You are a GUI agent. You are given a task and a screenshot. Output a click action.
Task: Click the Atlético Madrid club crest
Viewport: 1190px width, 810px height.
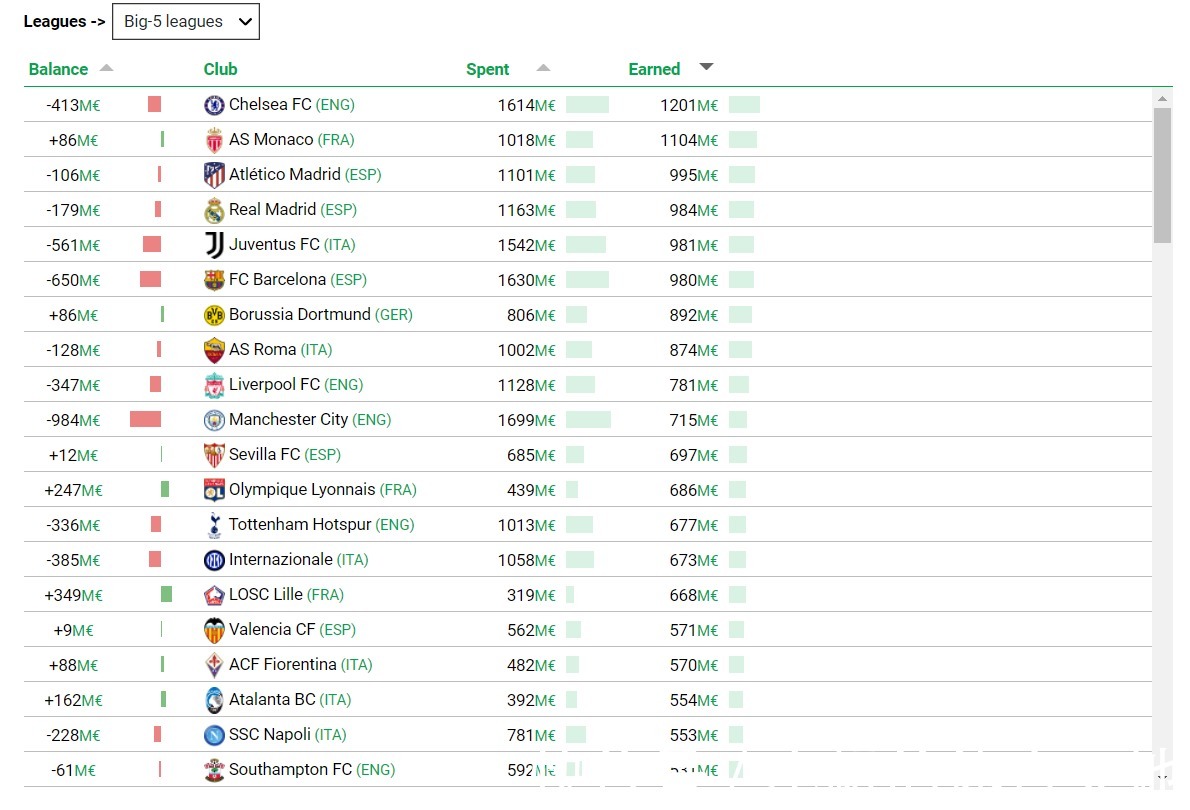tap(214, 175)
